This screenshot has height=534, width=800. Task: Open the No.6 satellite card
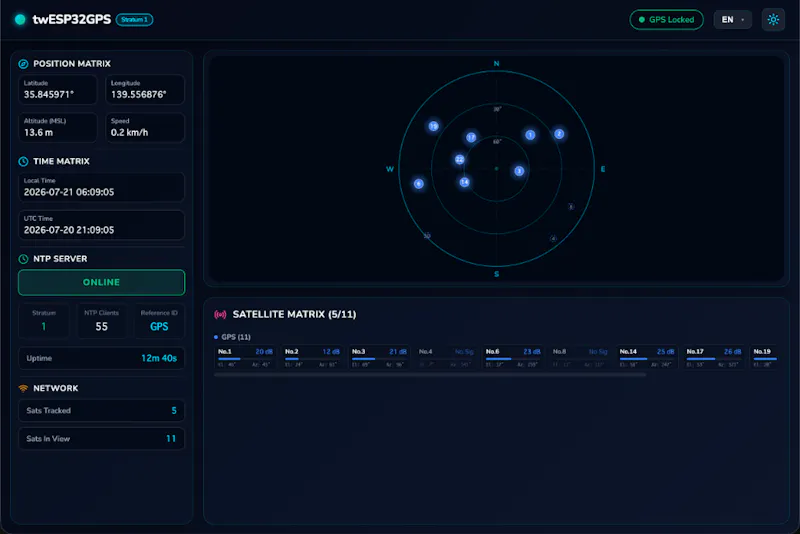coord(513,358)
